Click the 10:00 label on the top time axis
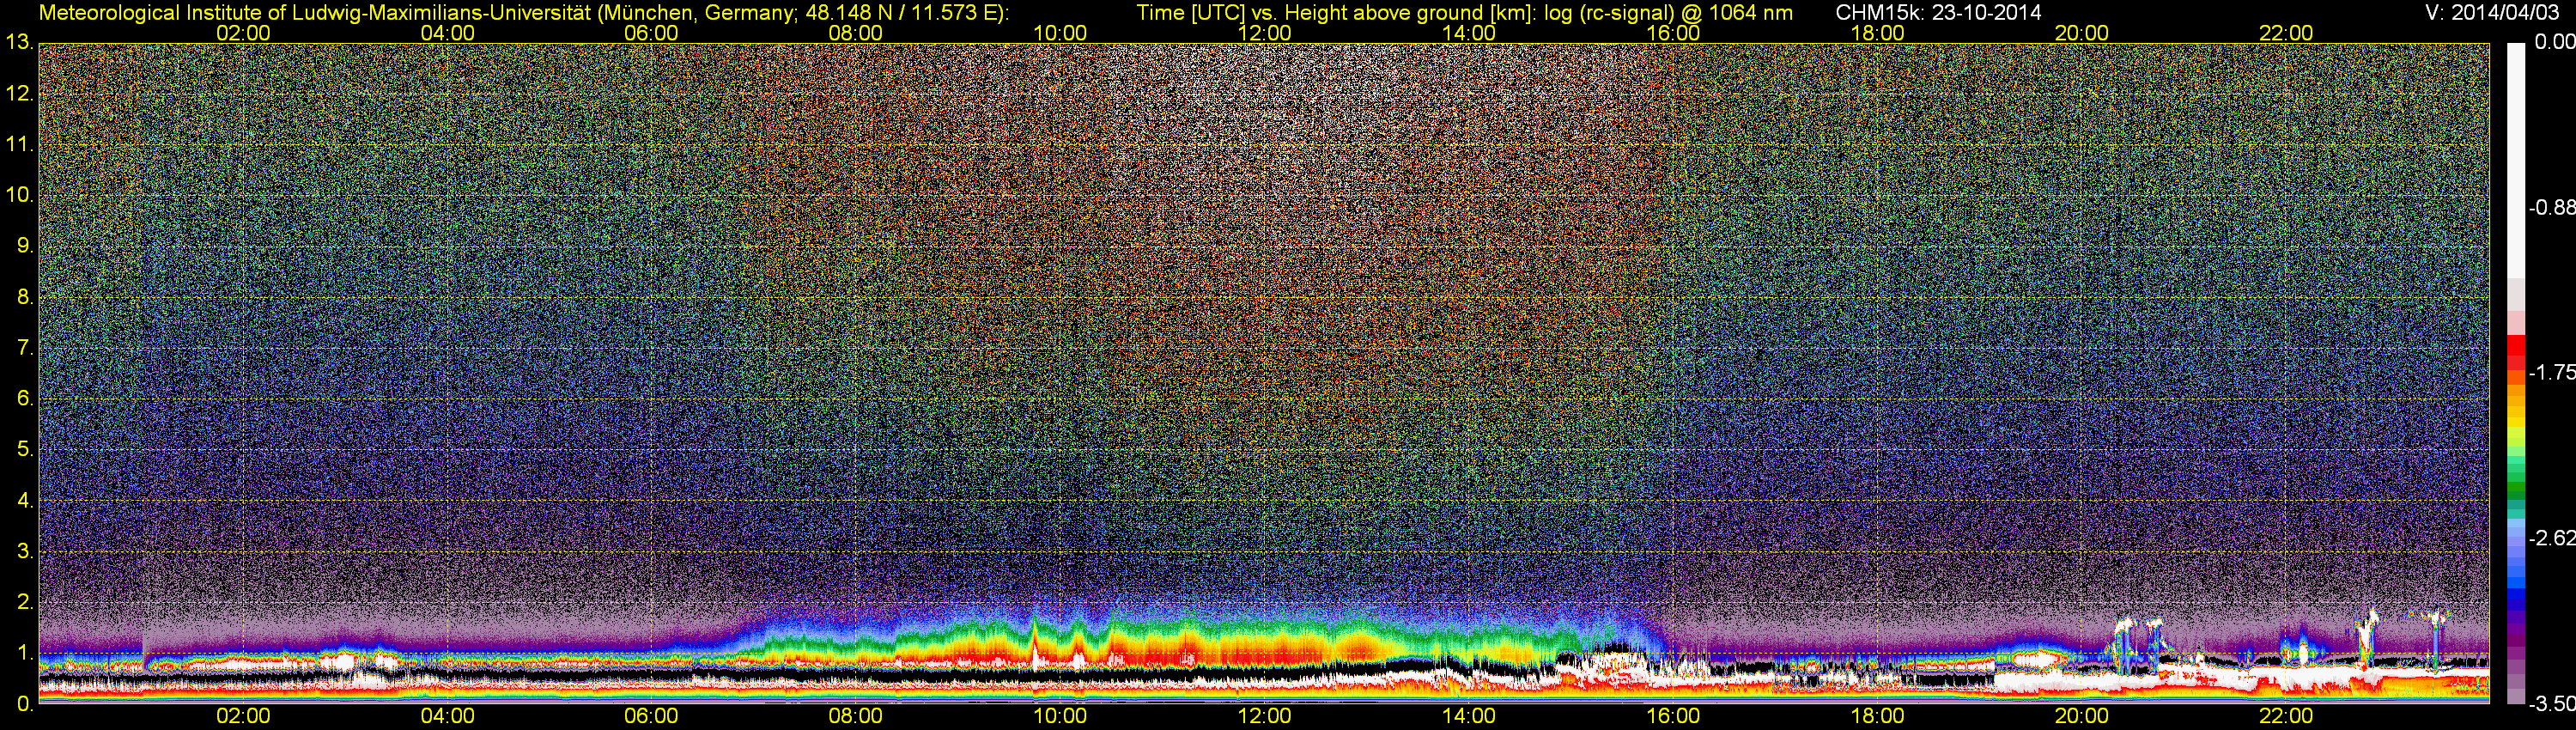The width and height of the screenshot is (2576, 730). 1060,33
